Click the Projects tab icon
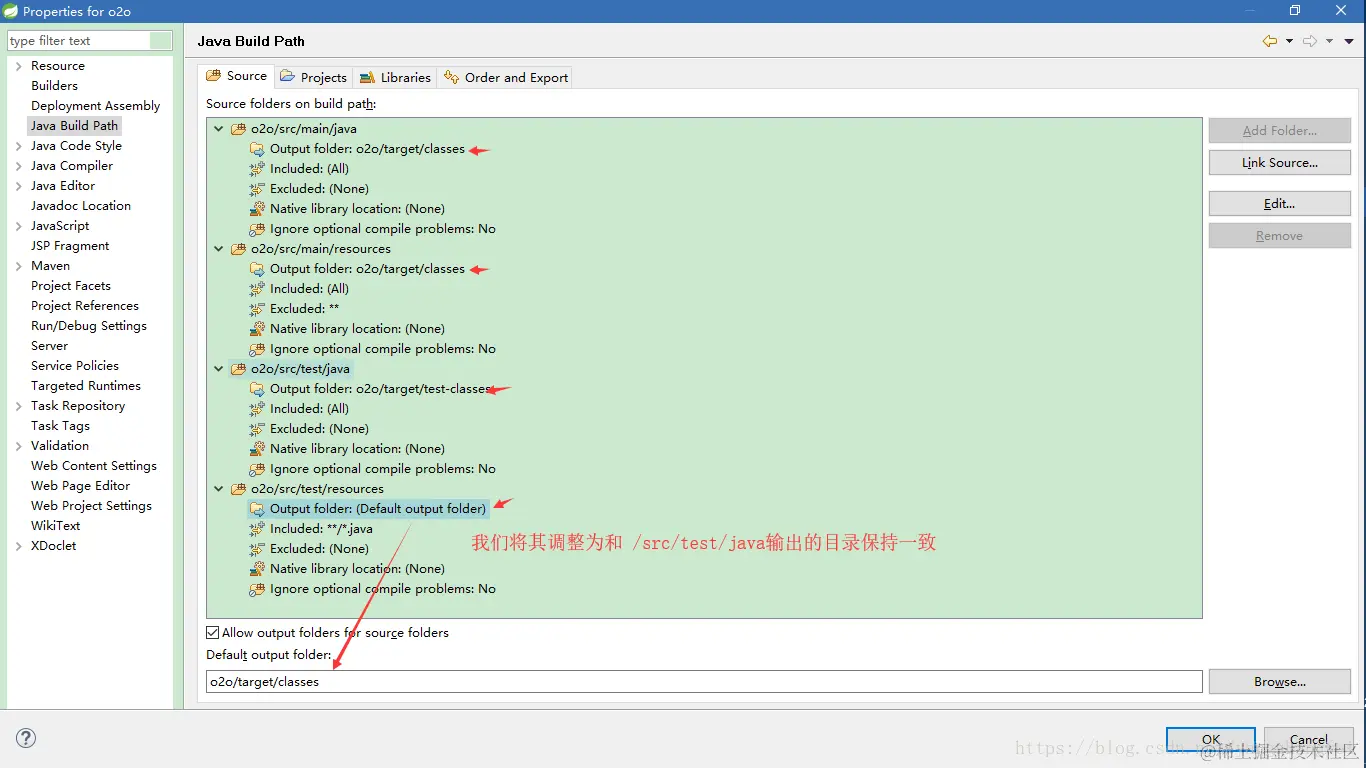Viewport: 1366px width, 768px height. (288, 77)
